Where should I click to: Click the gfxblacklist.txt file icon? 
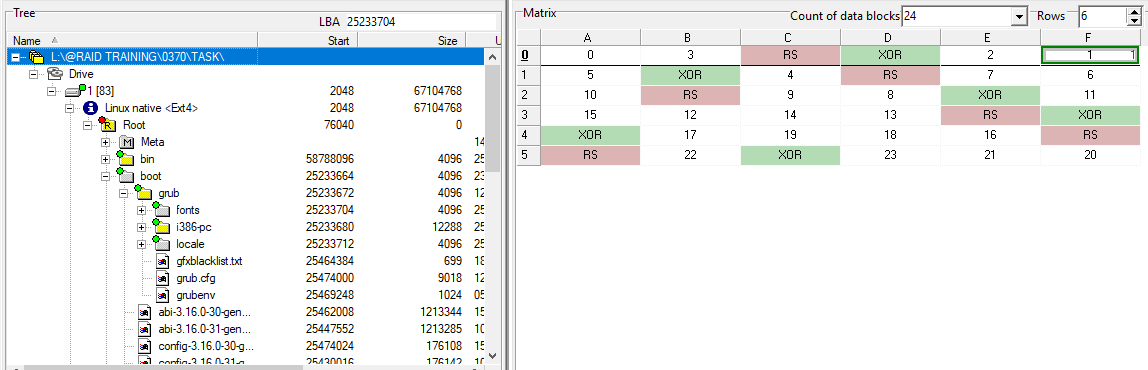pos(163,261)
